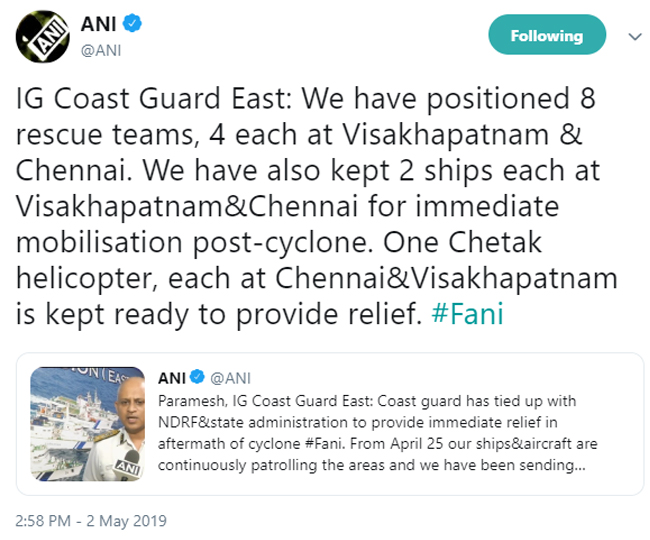Click the 2:58 PM - 2 May 2019 timestamp
The width and height of the screenshot is (650, 540).
(91, 521)
